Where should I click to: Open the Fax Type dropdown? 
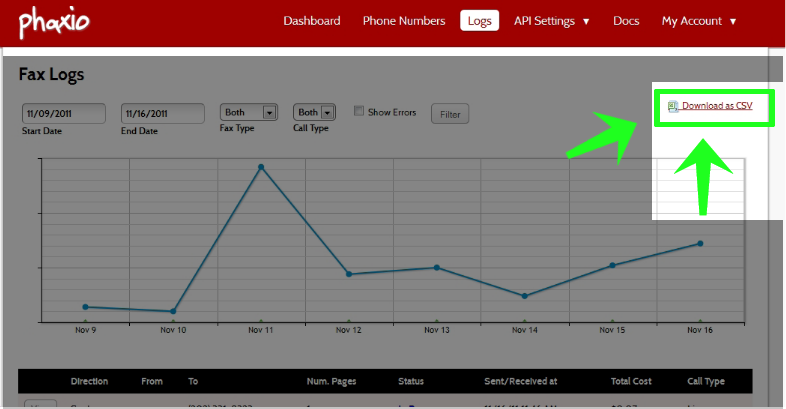[248, 113]
